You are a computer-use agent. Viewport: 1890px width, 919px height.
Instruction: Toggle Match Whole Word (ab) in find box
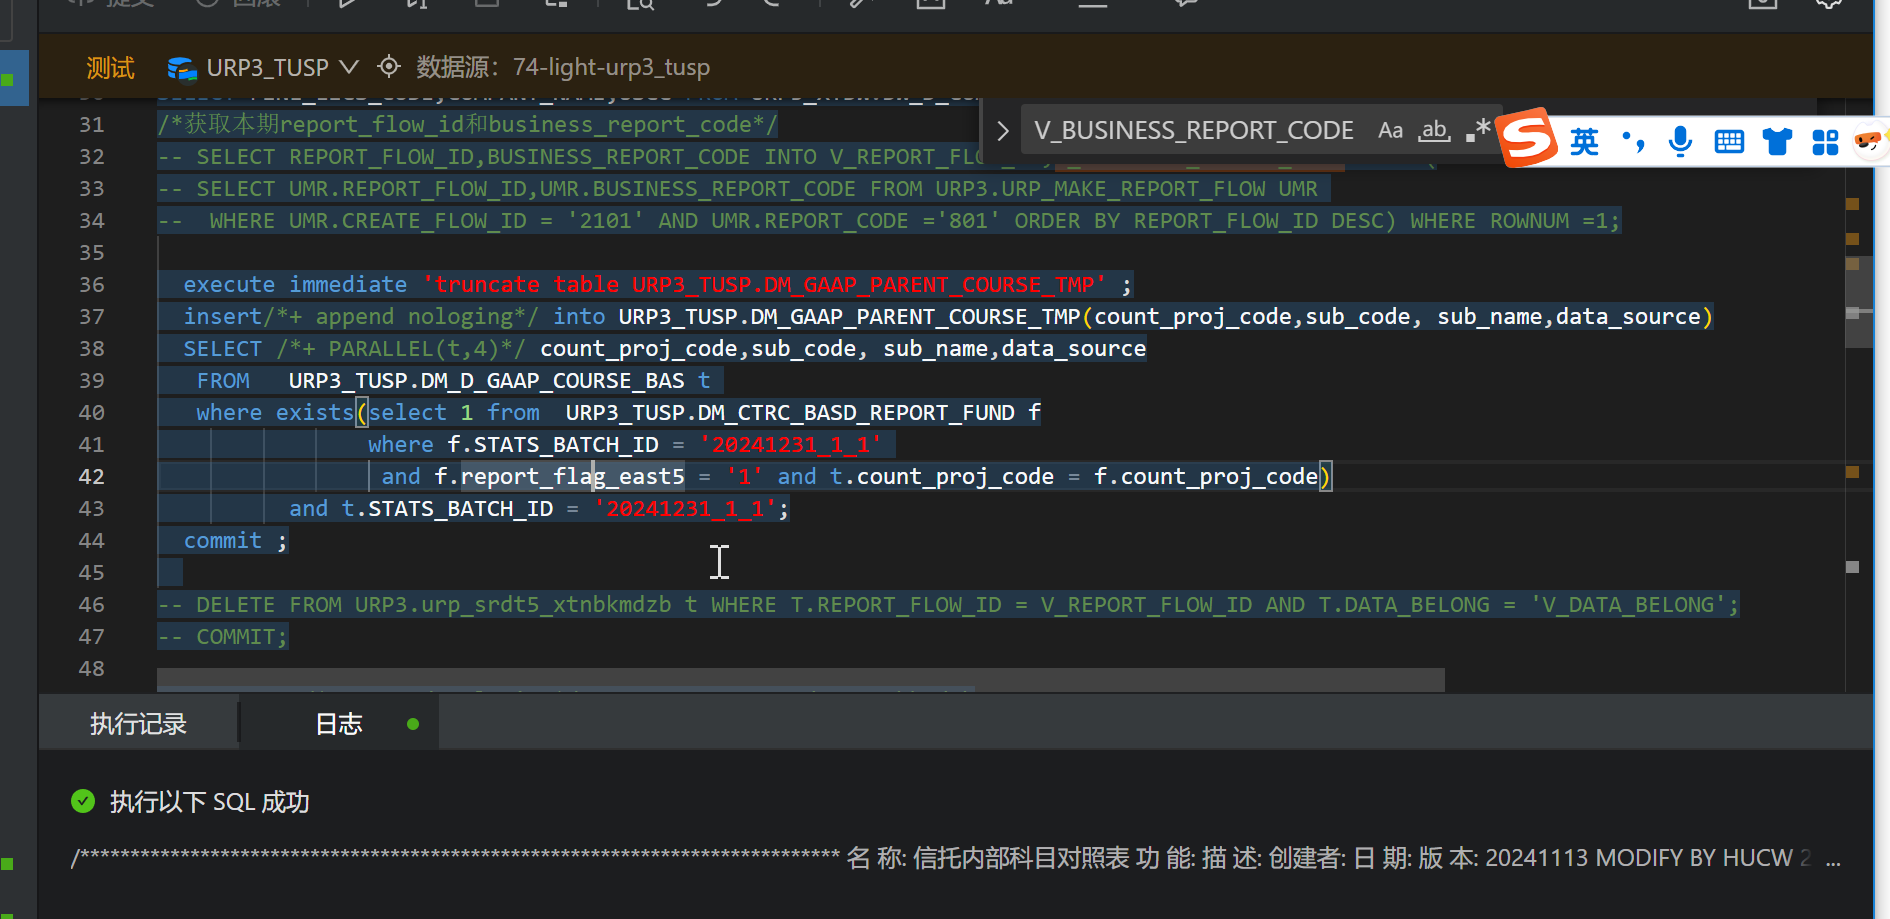(1435, 130)
